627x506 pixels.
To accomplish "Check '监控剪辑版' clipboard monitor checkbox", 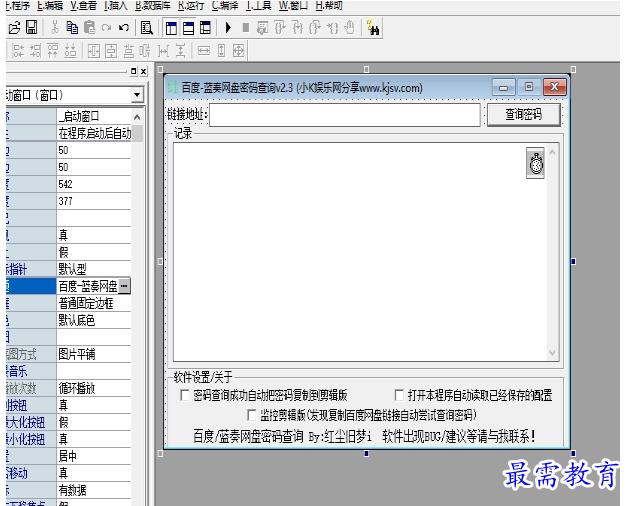I will pyautogui.click(x=251, y=415).
